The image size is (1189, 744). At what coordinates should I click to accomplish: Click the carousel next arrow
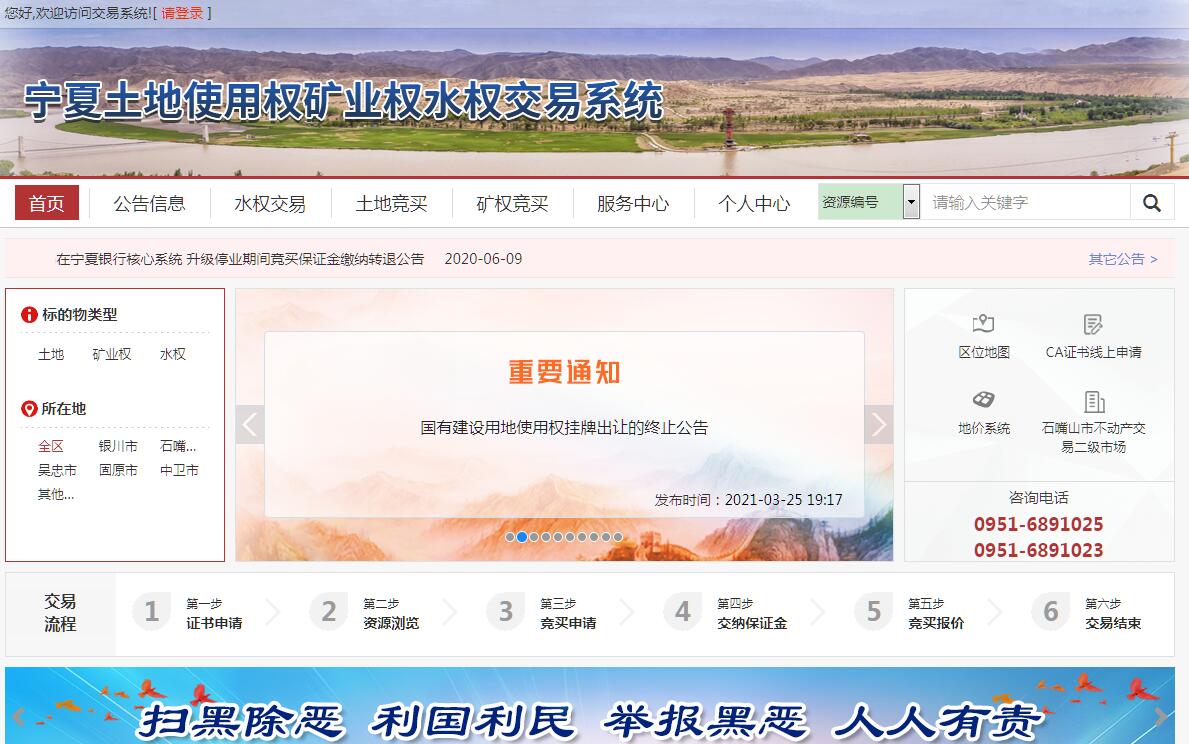click(x=878, y=425)
